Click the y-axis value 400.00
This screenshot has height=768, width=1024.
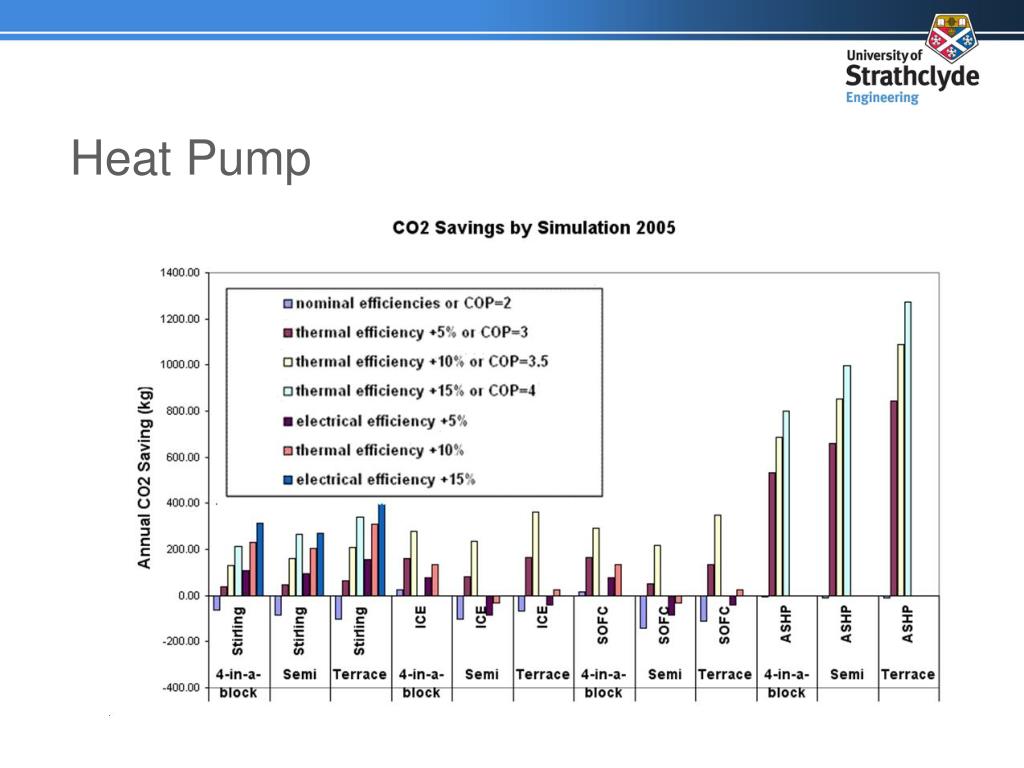[x=182, y=504]
